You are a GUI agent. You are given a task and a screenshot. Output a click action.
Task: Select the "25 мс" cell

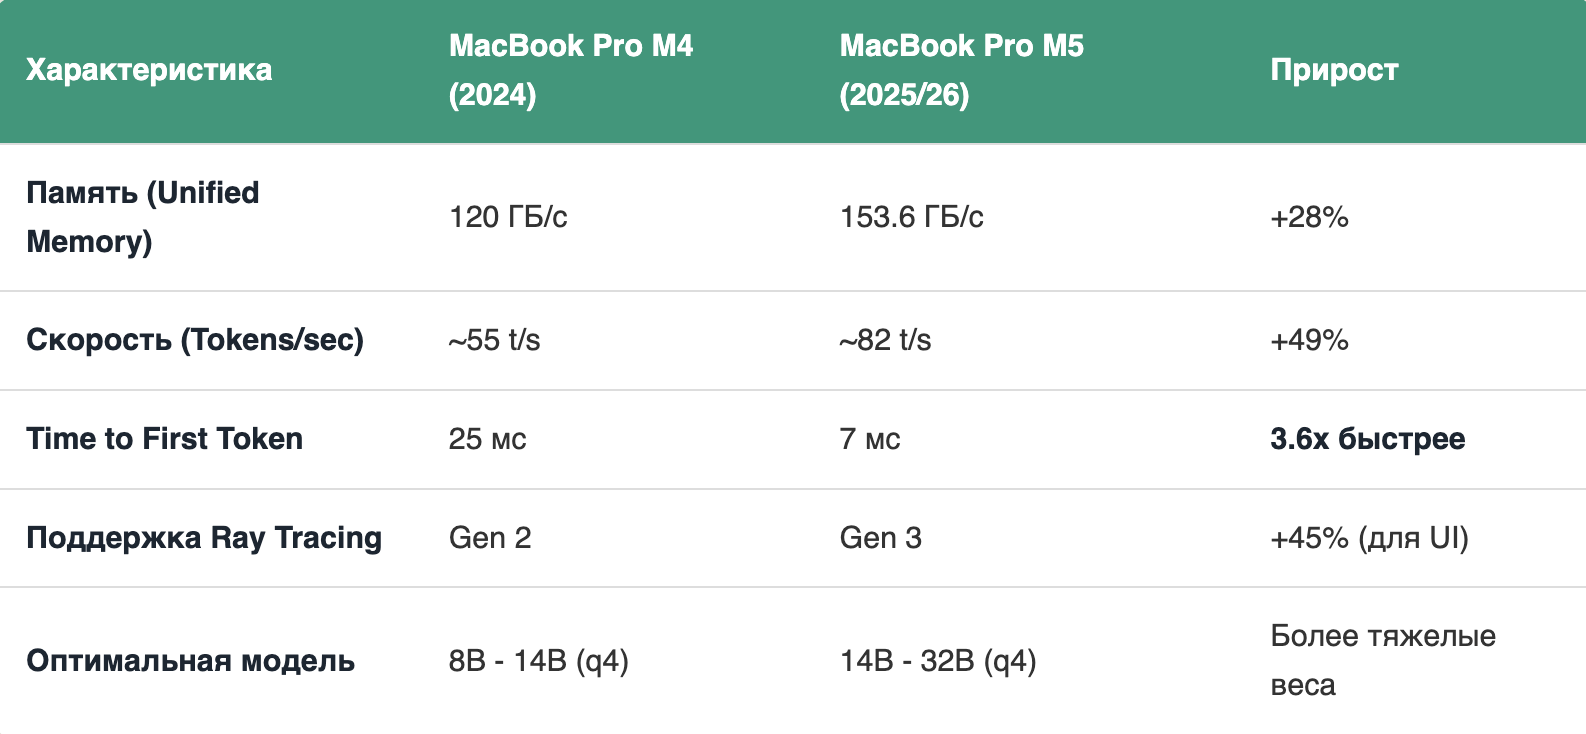click(487, 439)
